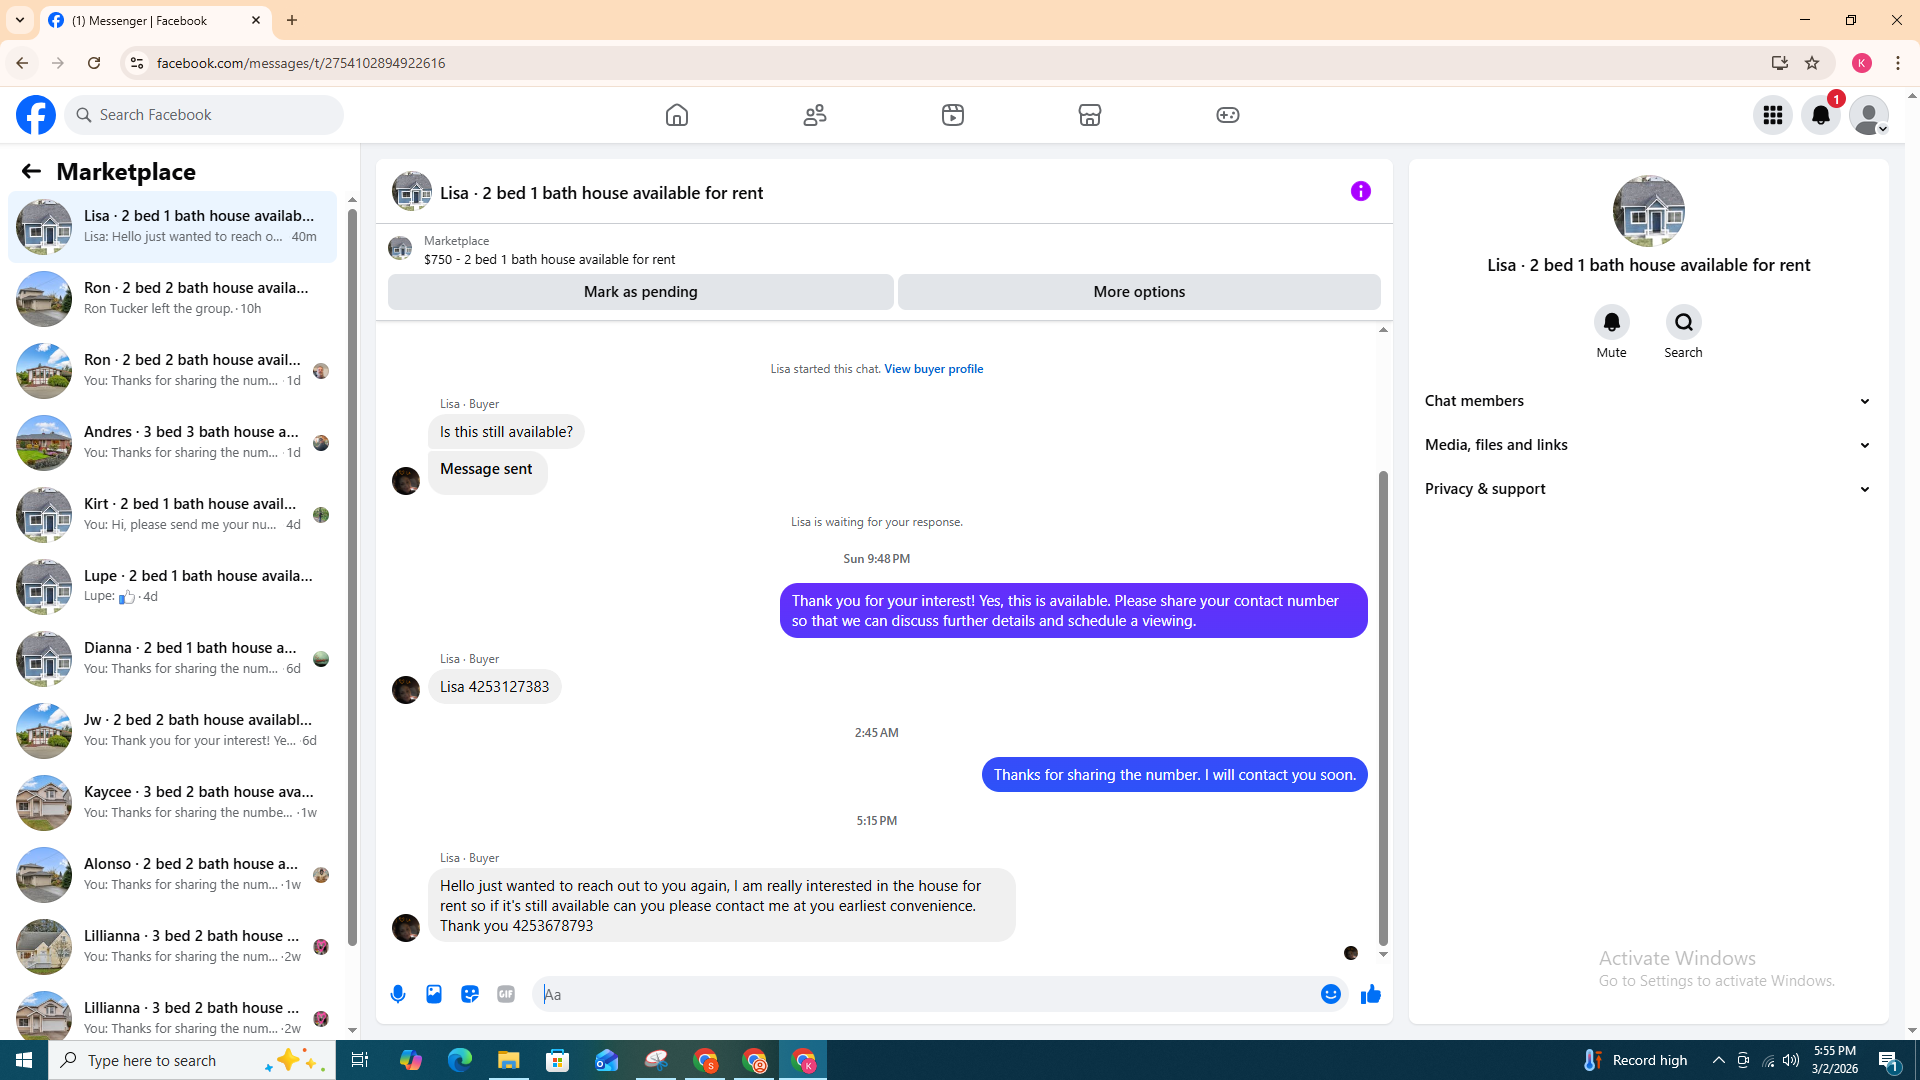Choose a GIF icon
The height and width of the screenshot is (1080, 1920).
(506, 994)
